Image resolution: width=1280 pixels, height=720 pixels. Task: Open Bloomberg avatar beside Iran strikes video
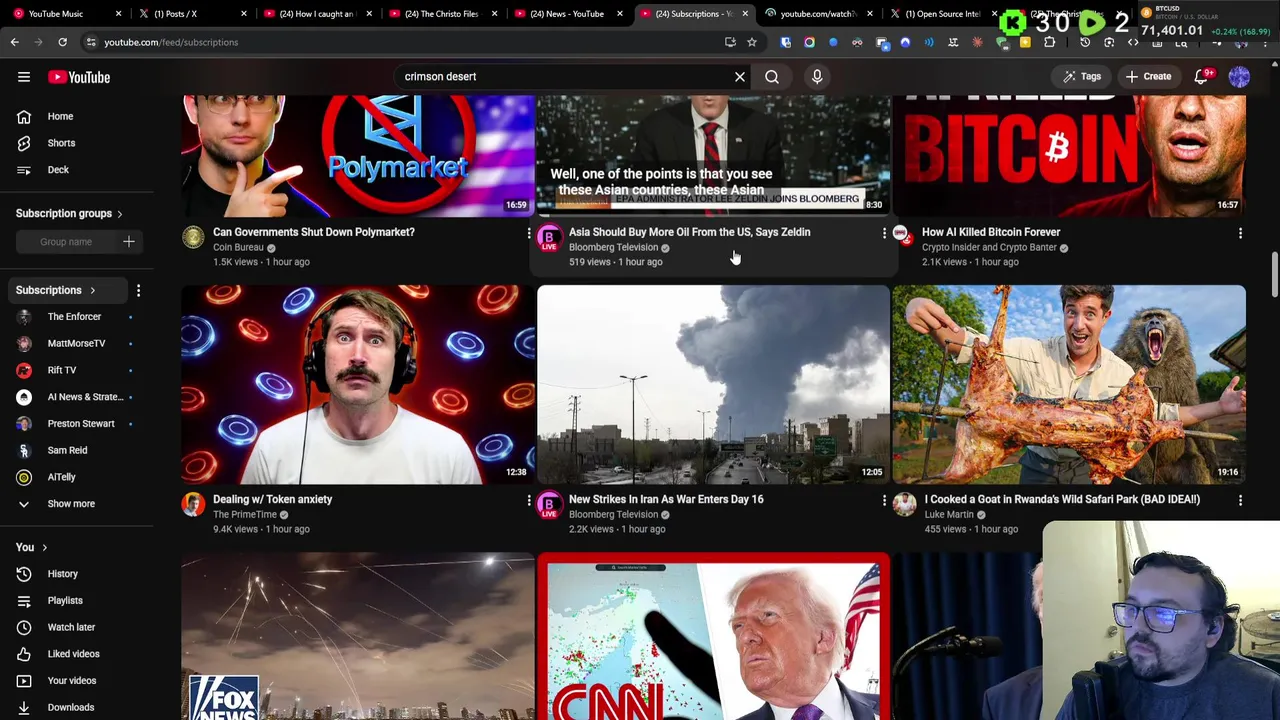[x=549, y=504]
